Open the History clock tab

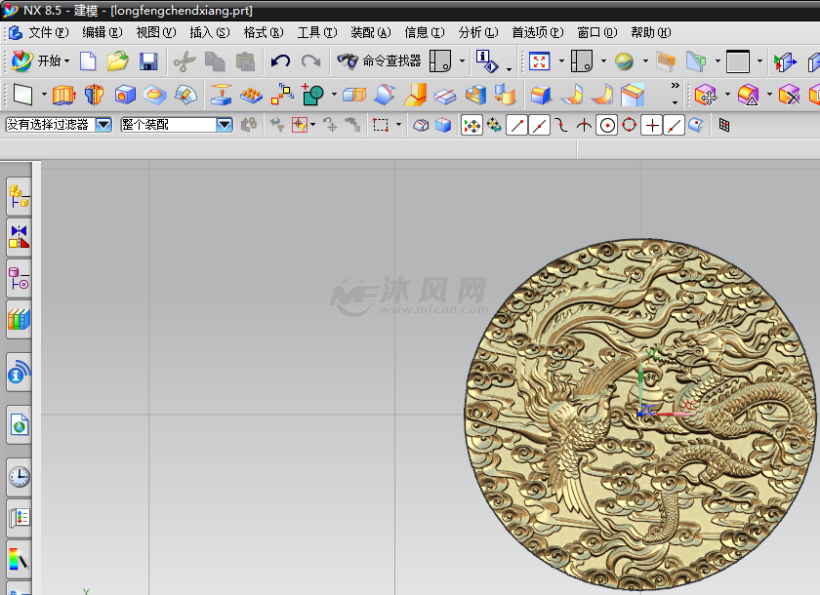19,476
